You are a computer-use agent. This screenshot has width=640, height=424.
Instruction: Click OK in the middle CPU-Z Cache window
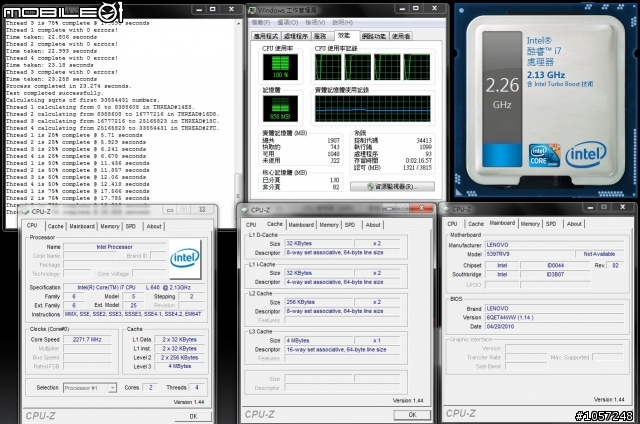[412, 415]
